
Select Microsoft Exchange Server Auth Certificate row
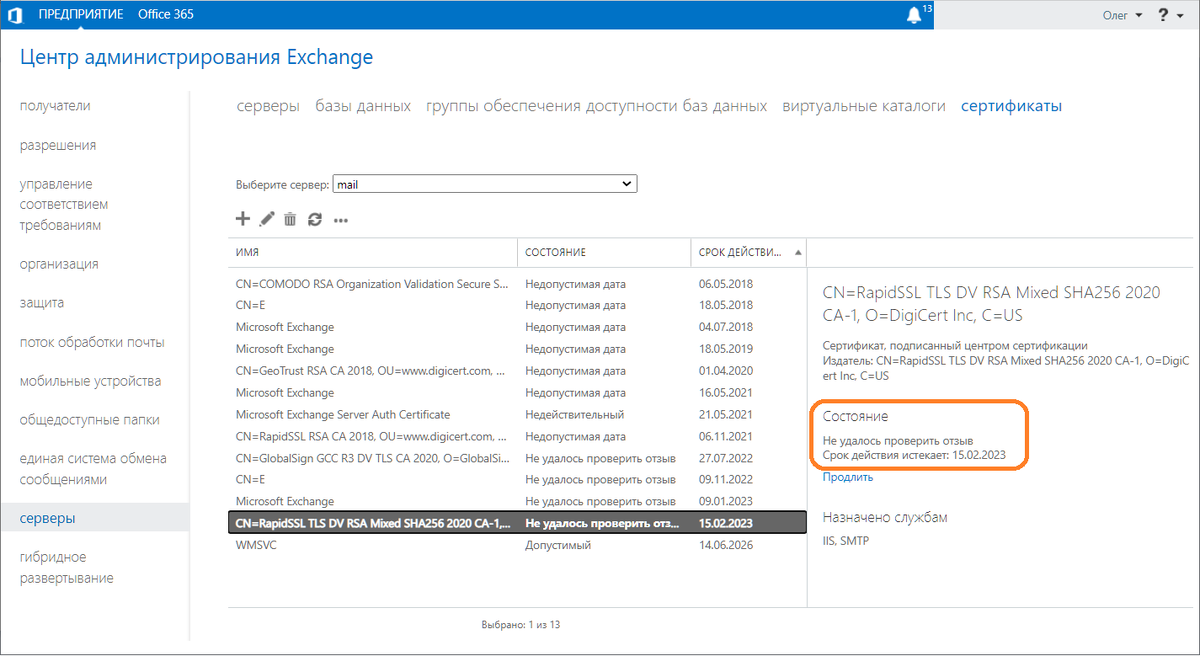pyautogui.click(x=517, y=414)
